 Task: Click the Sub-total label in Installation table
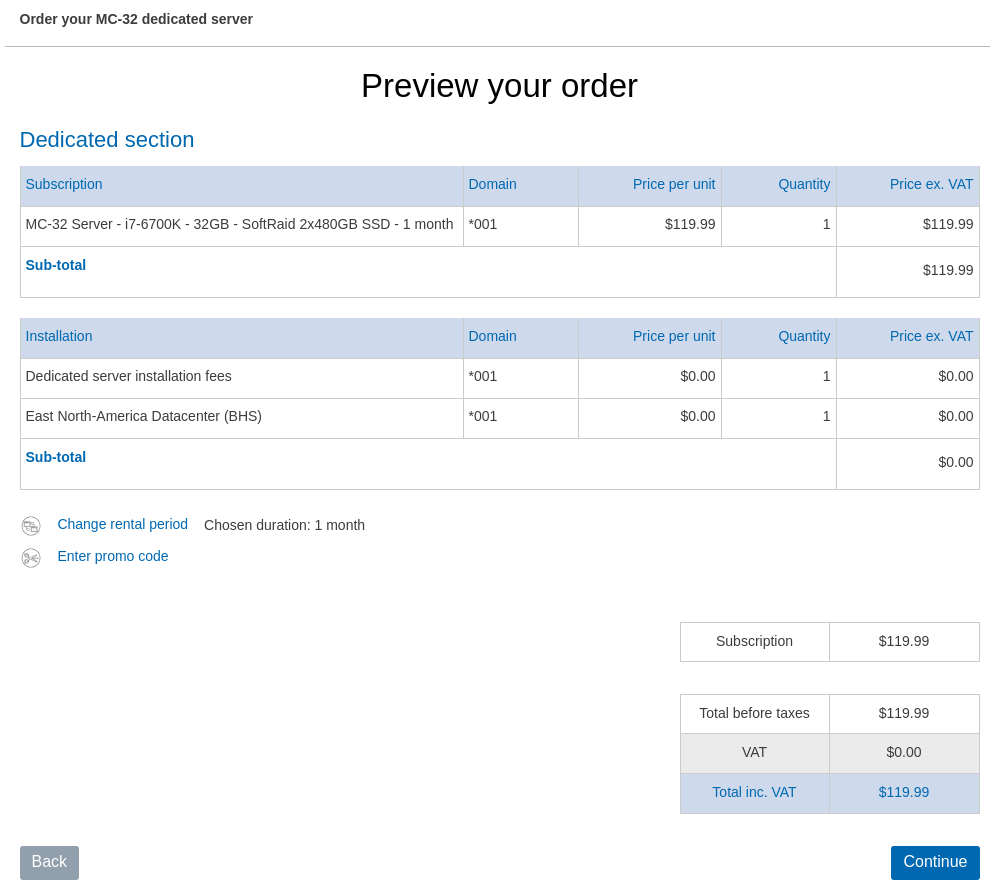(56, 457)
